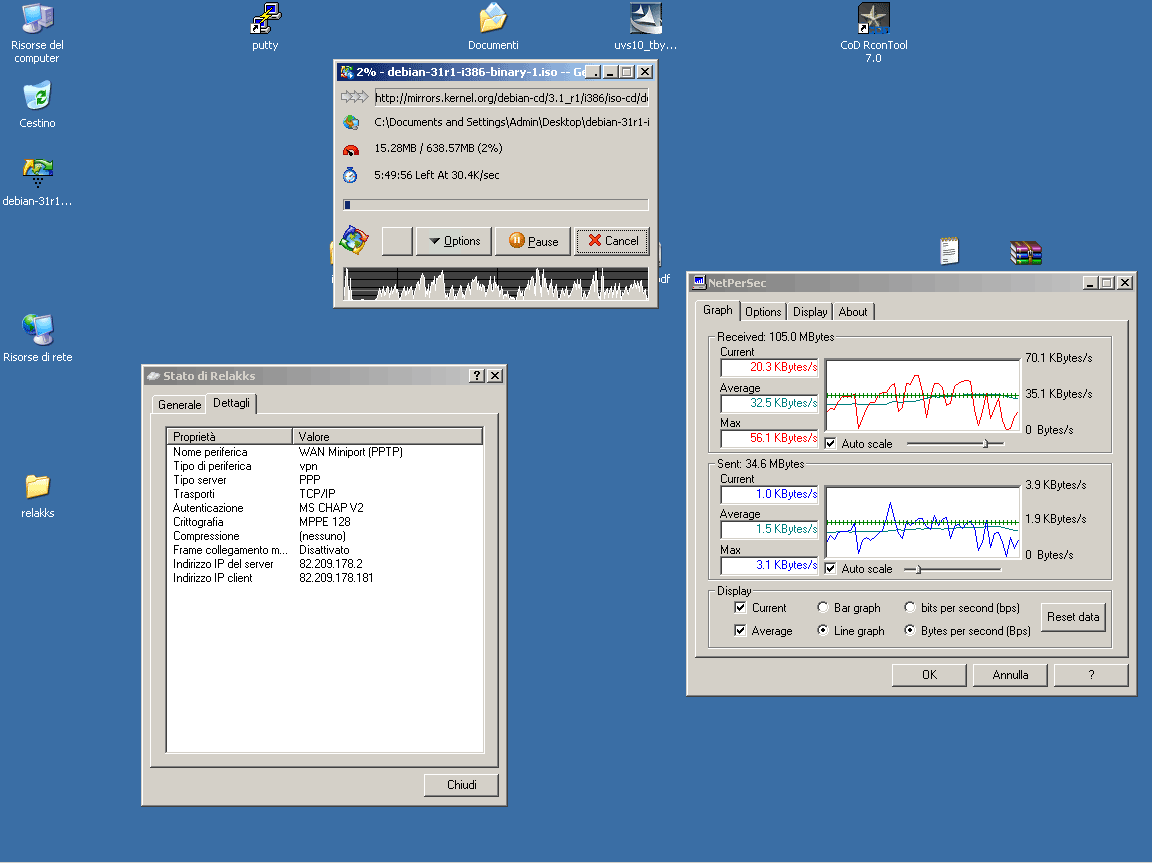Select the Bar graph radio button
Screen dimensions: 1152x864
[x=823, y=608]
